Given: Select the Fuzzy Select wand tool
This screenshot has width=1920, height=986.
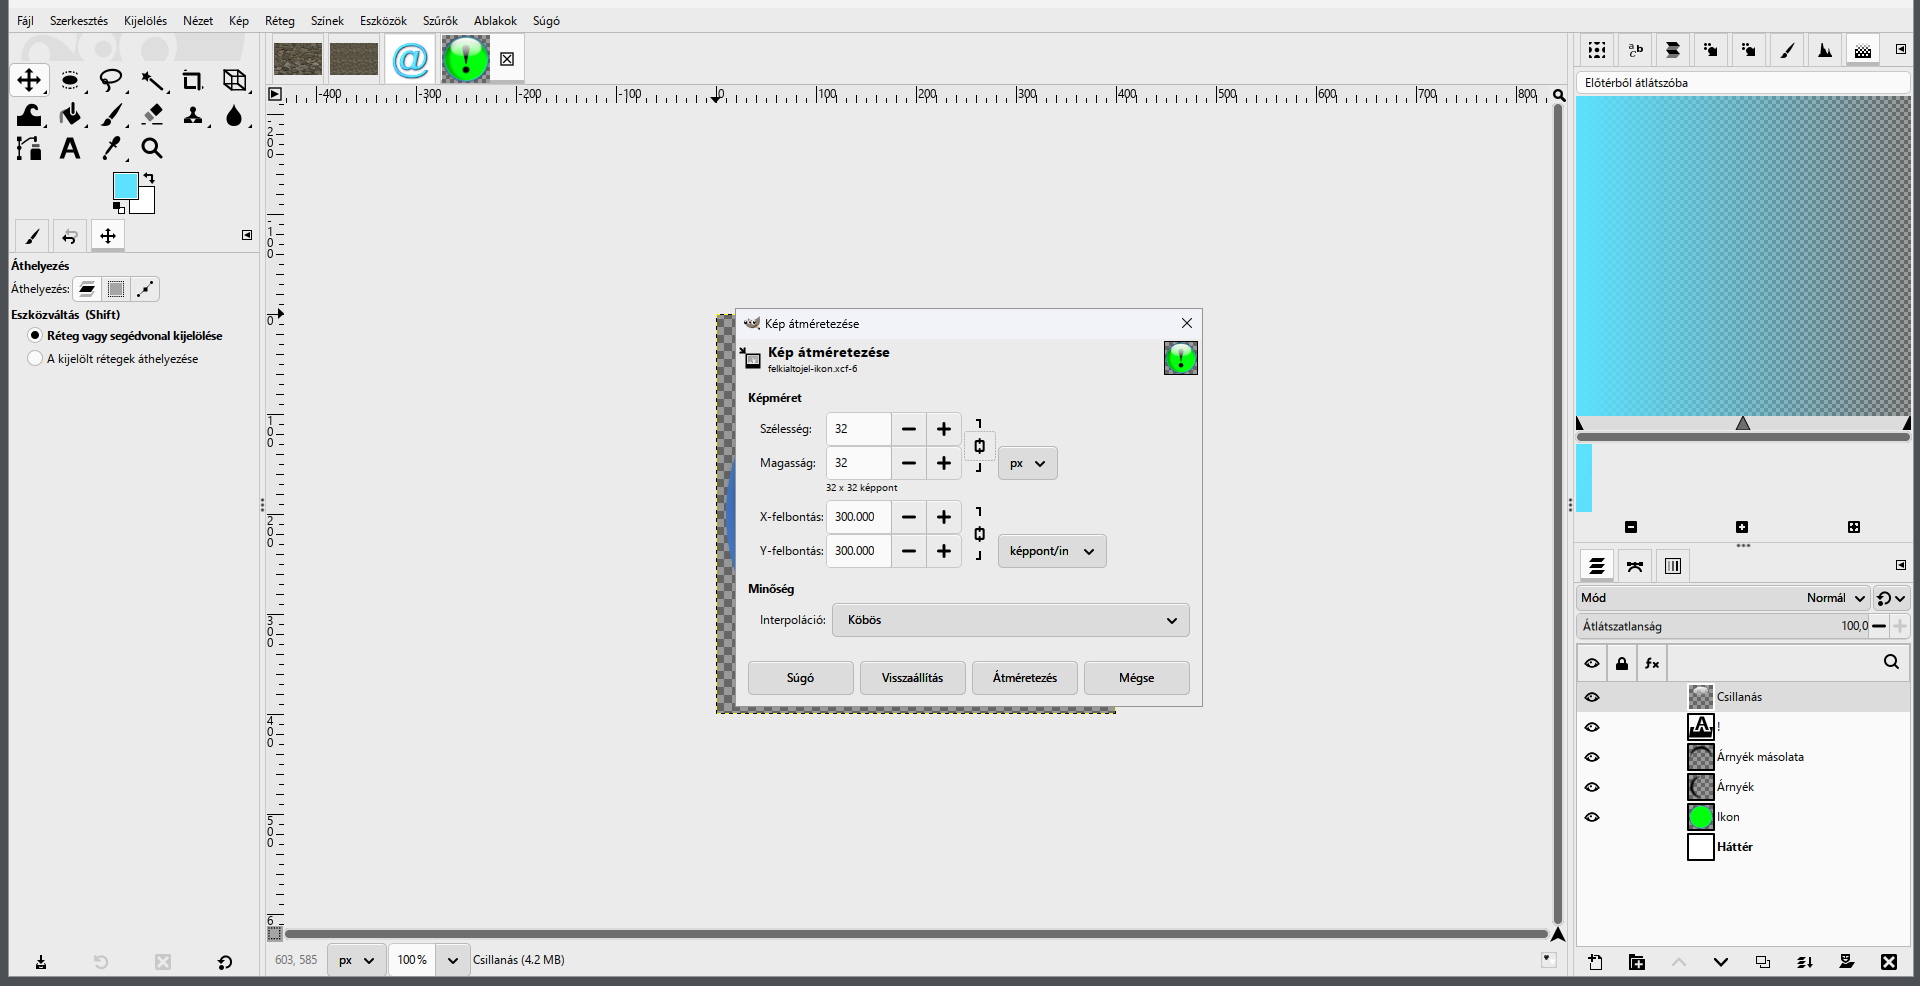Looking at the screenshot, I should [152, 80].
